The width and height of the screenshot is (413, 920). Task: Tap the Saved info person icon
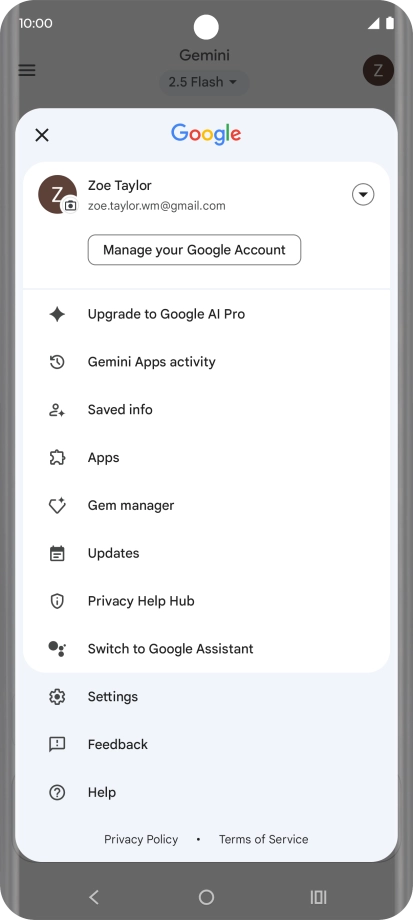pos(57,410)
